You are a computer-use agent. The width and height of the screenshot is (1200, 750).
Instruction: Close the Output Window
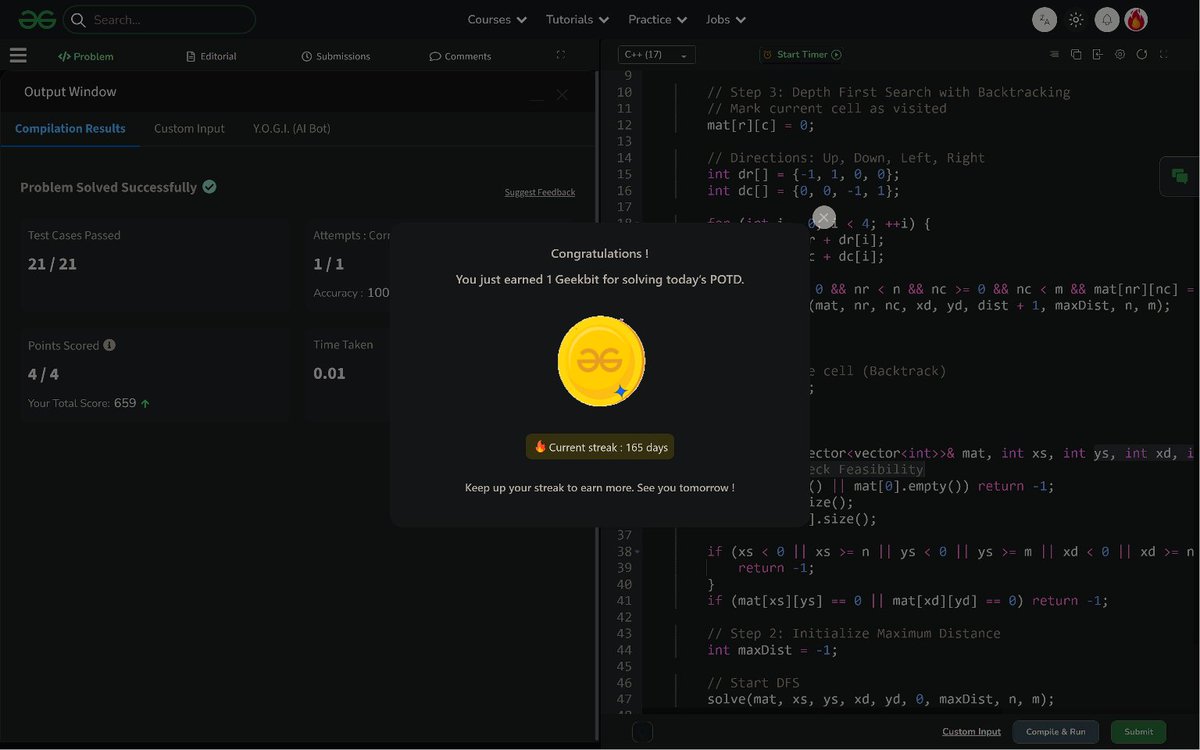562,95
